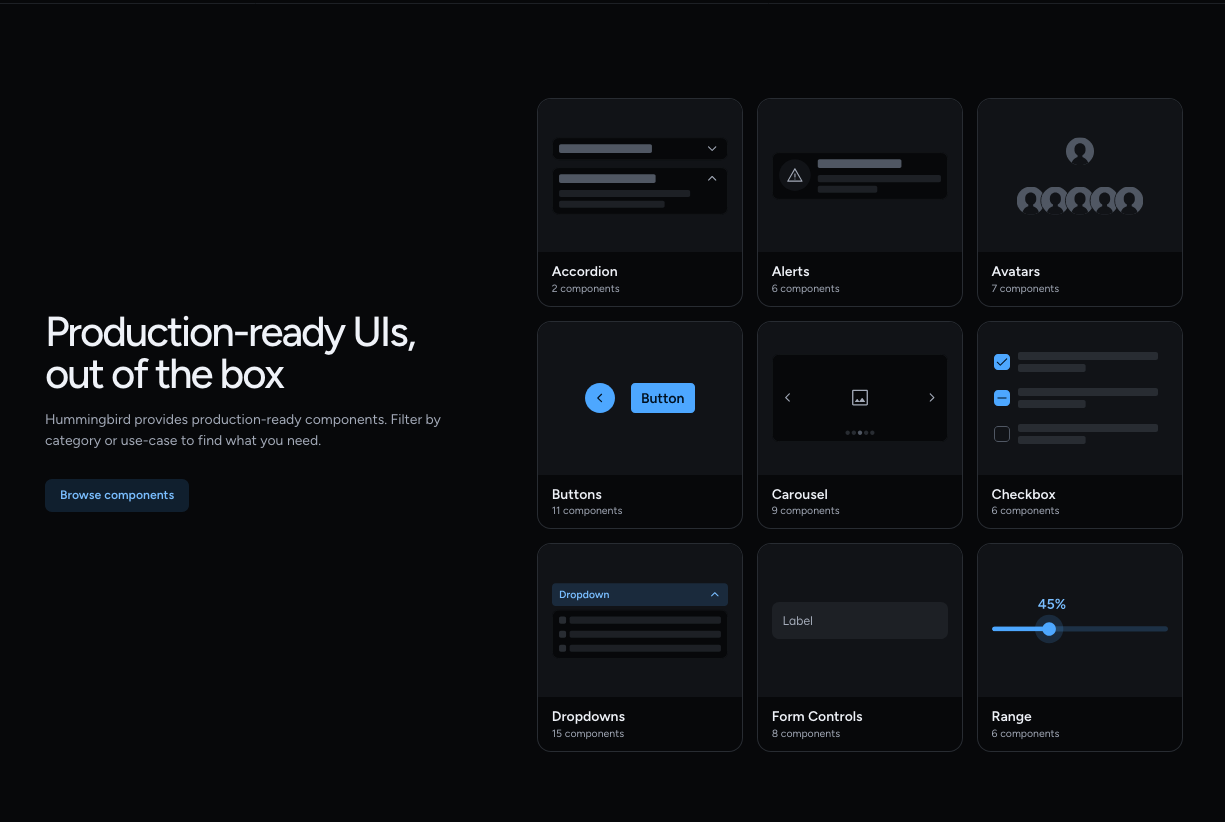Click the rightmost avatar in the overlapping avatar row

click(x=1129, y=200)
